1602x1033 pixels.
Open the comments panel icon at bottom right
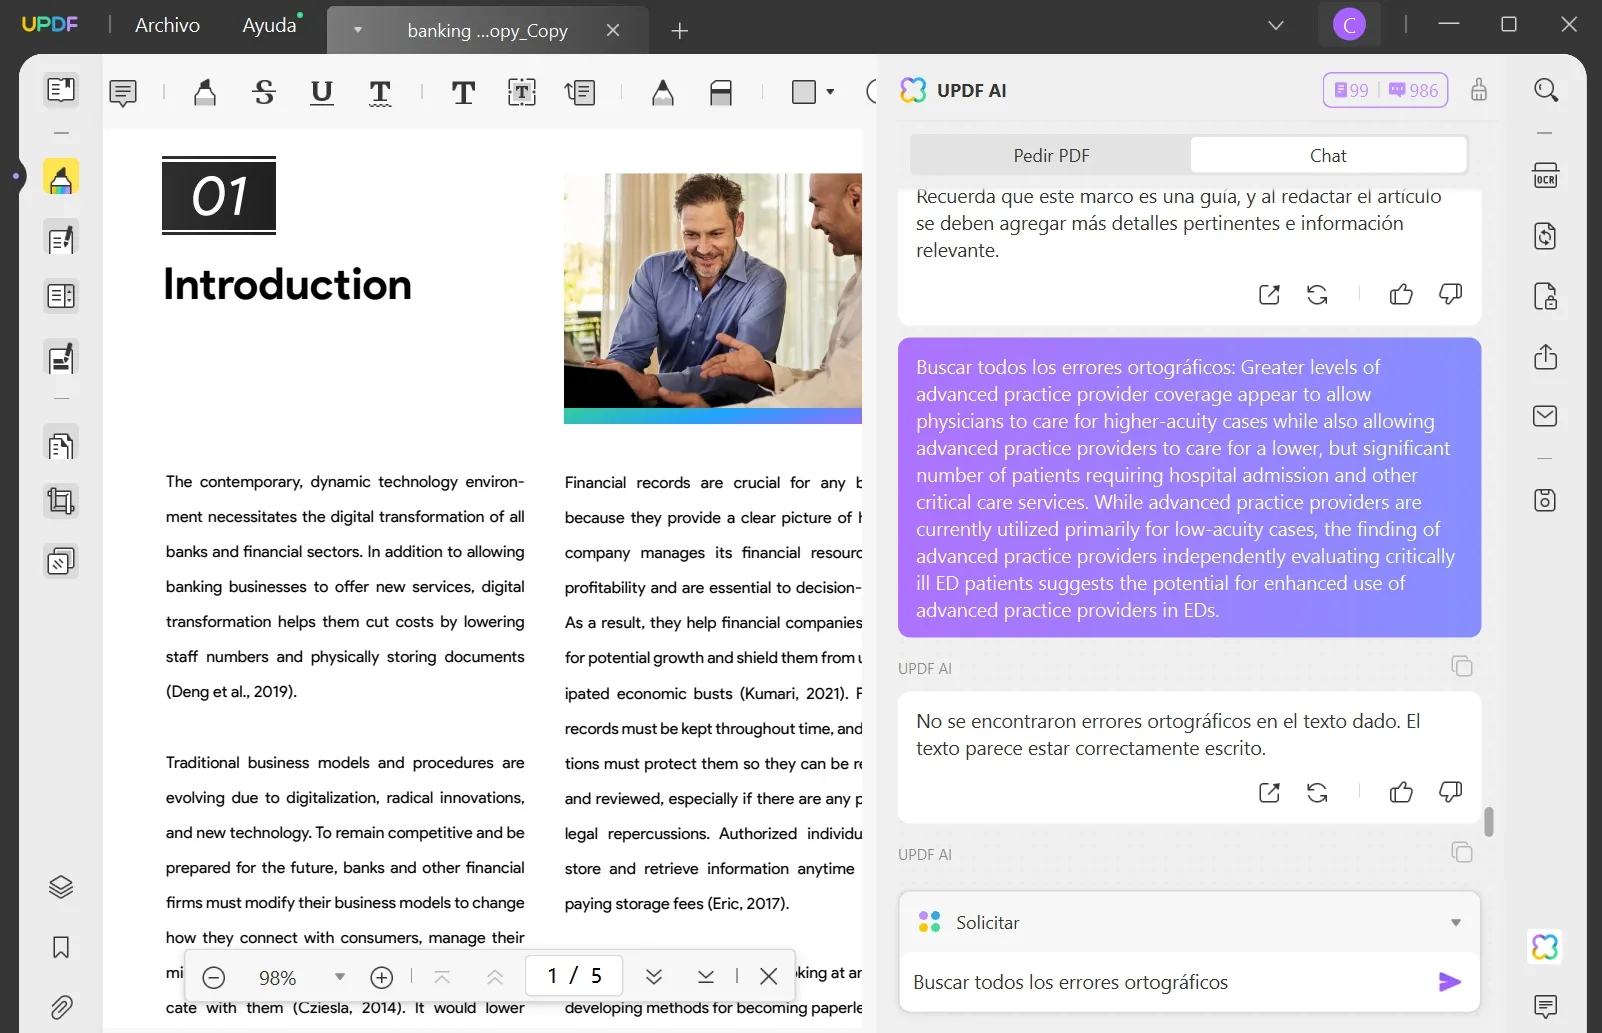pyautogui.click(x=1546, y=1006)
